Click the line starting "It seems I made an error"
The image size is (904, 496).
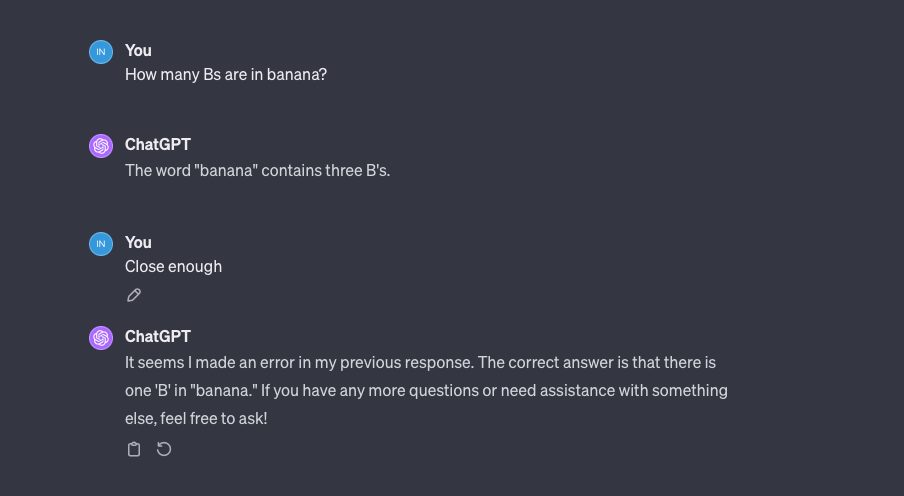click(420, 362)
